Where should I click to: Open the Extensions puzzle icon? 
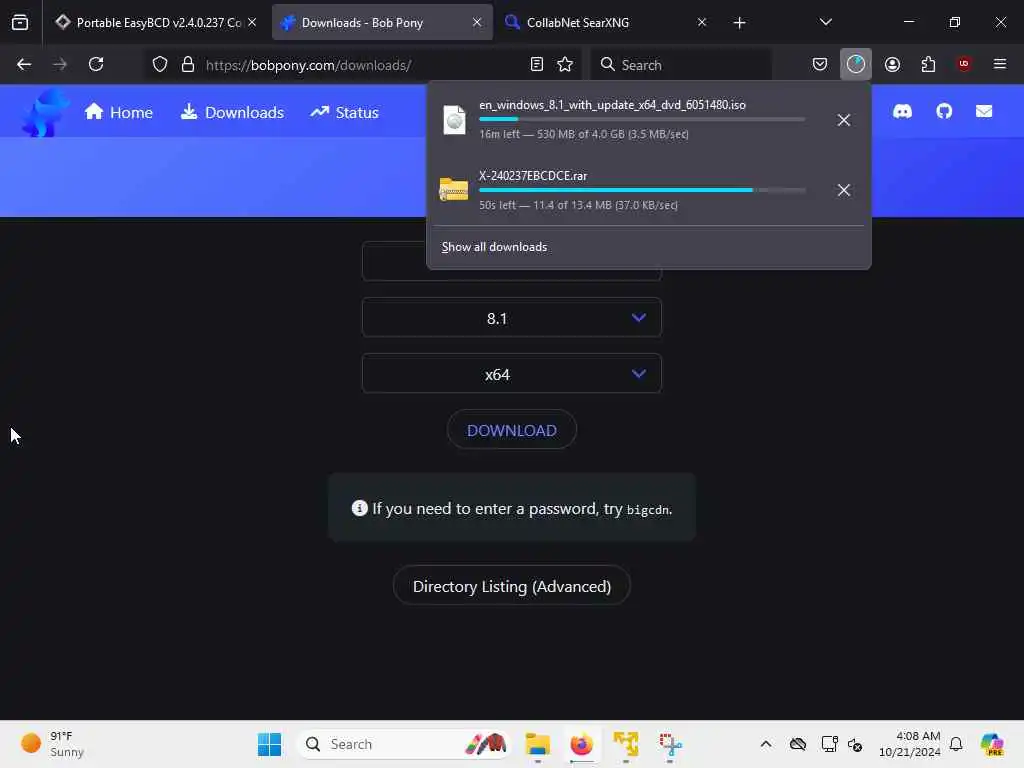[928, 64]
